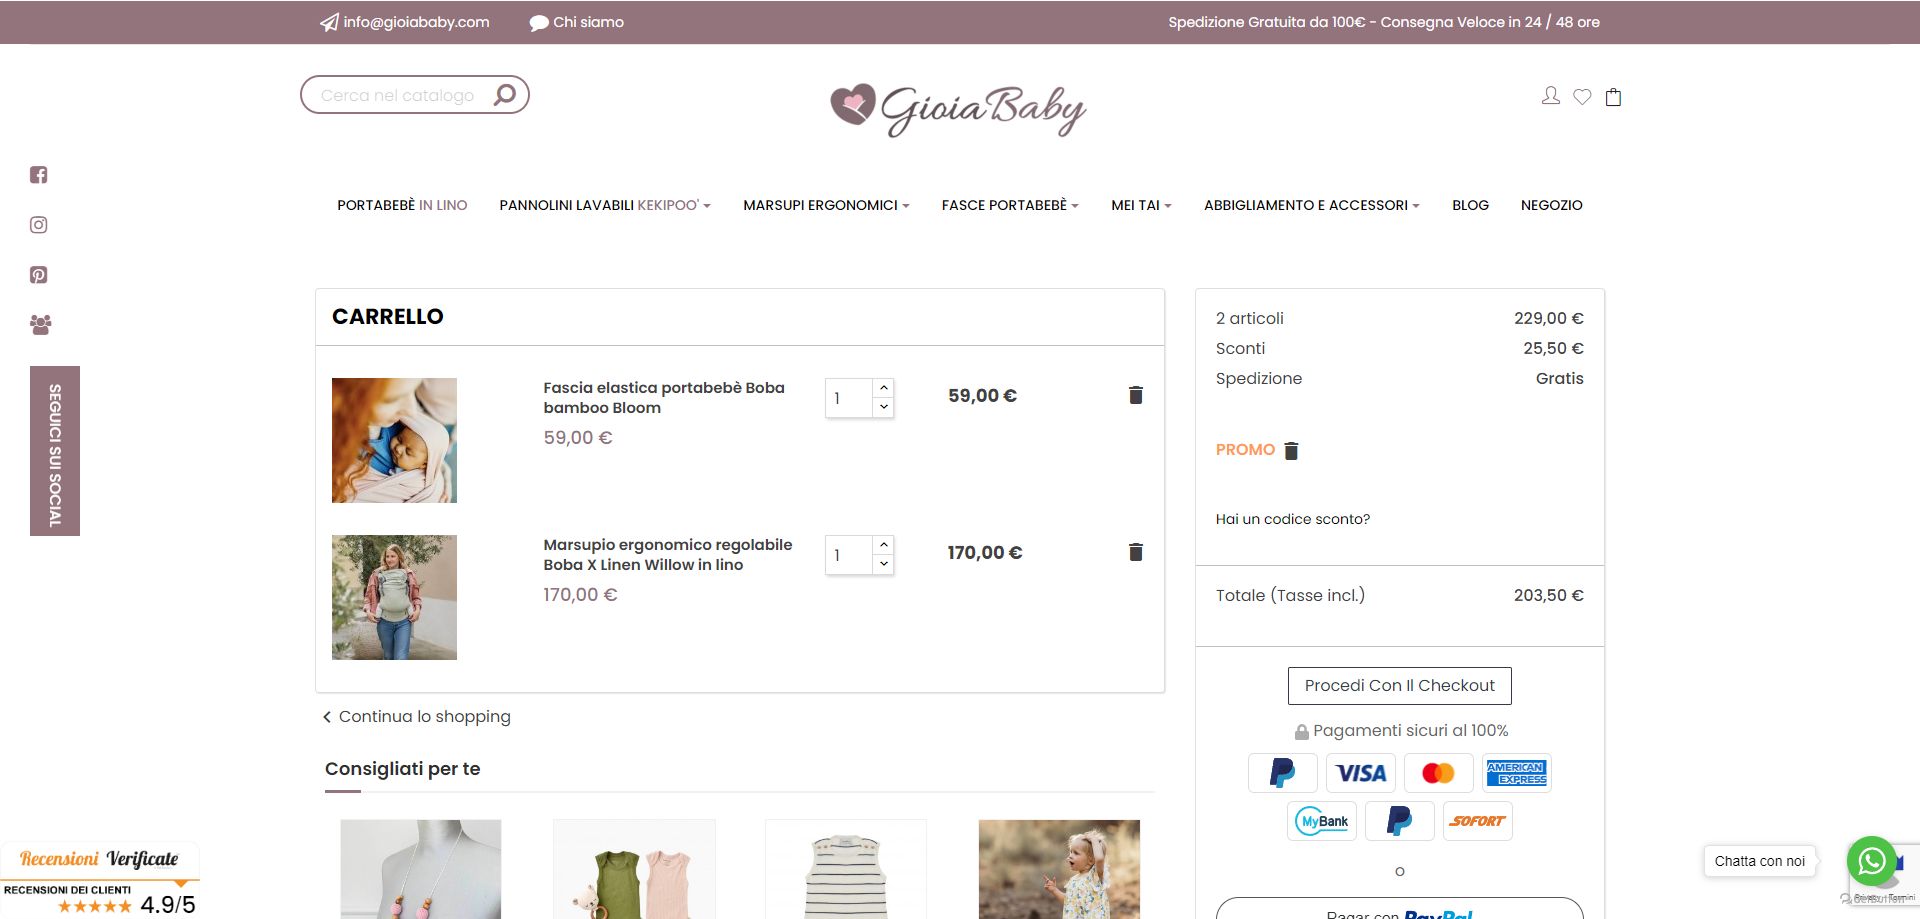1920x919 pixels.
Task: Open the wishlist heart icon
Action: [x=1582, y=97]
